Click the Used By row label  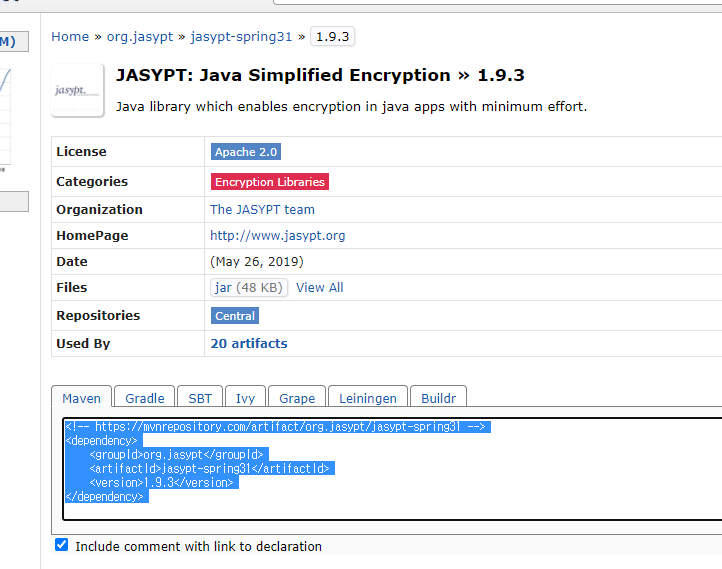click(83, 343)
